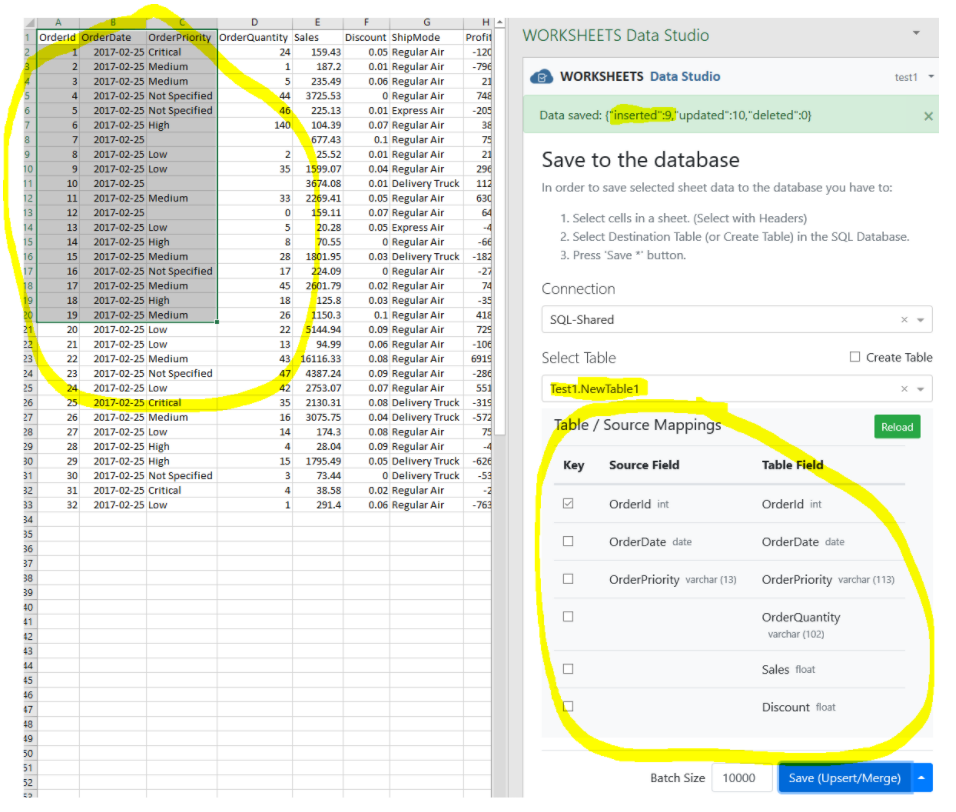Select the OrderPriority header cell in the sheet

tap(182, 37)
